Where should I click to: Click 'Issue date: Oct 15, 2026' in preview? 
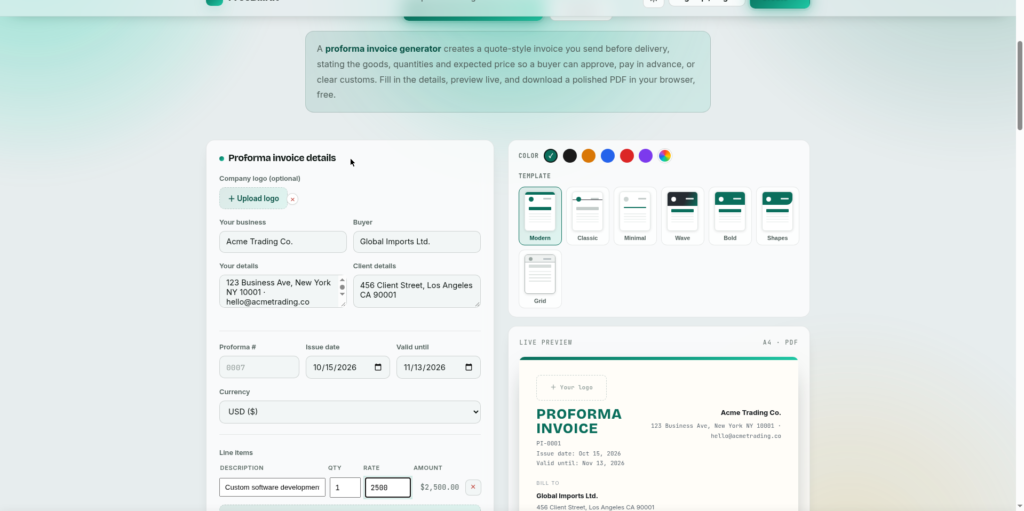tap(579, 453)
